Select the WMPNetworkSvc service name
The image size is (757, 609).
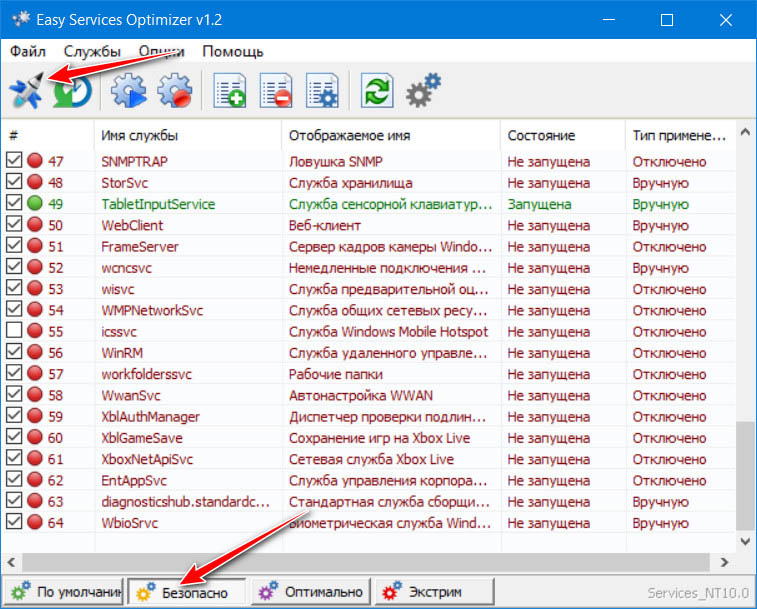tap(152, 310)
